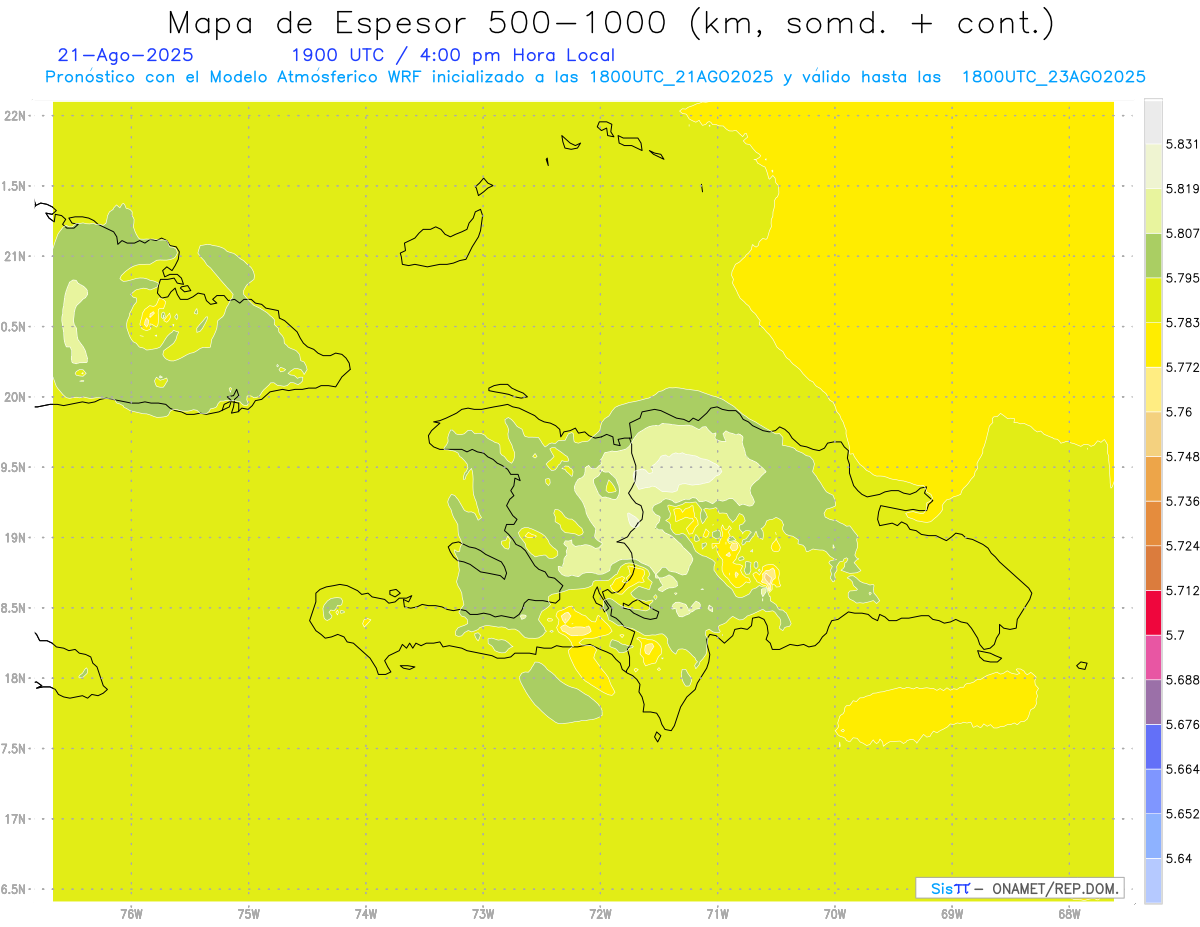Screen dimensions: 1200x927
Task: Click the legend value 5.7
Action: [x=1175, y=635]
